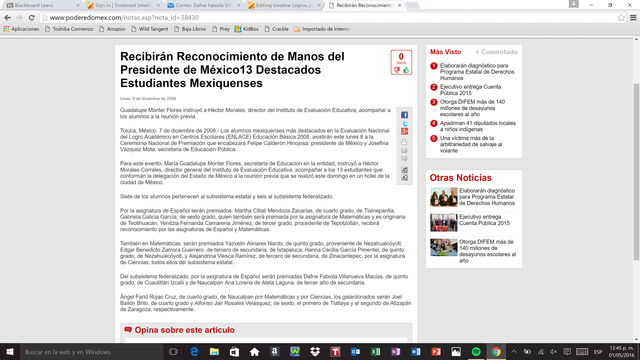
Task: Bookmark this page with the star
Action: (x=621, y=18)
